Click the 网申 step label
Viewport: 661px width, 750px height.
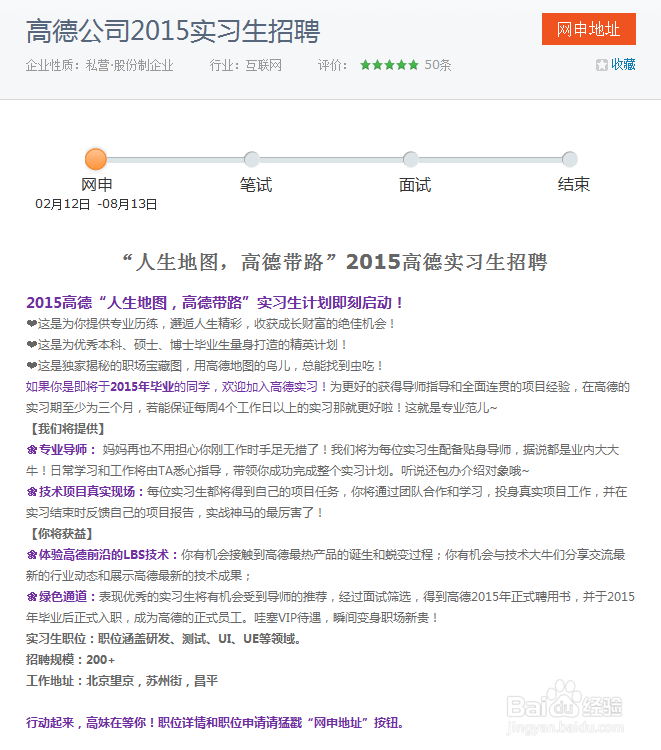point(97,185)
